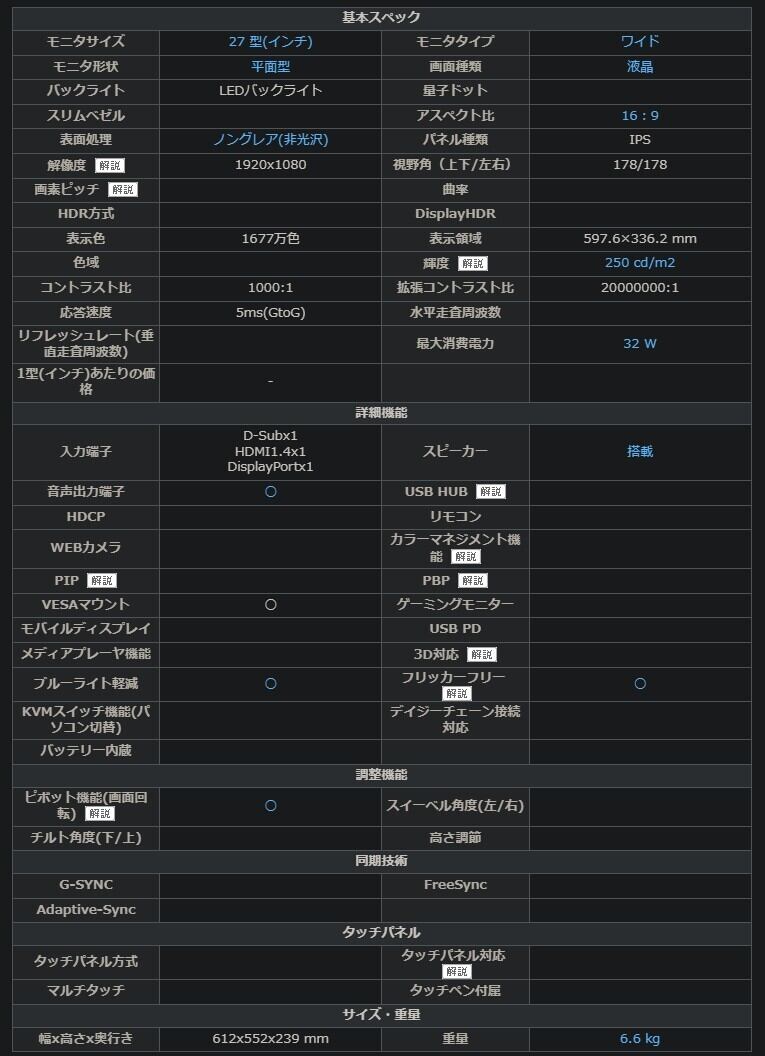Click the 解説 tag beside 輝度
Image resolution: width=765 pixels, height=1056 pixels.
(x=473, y=263)
